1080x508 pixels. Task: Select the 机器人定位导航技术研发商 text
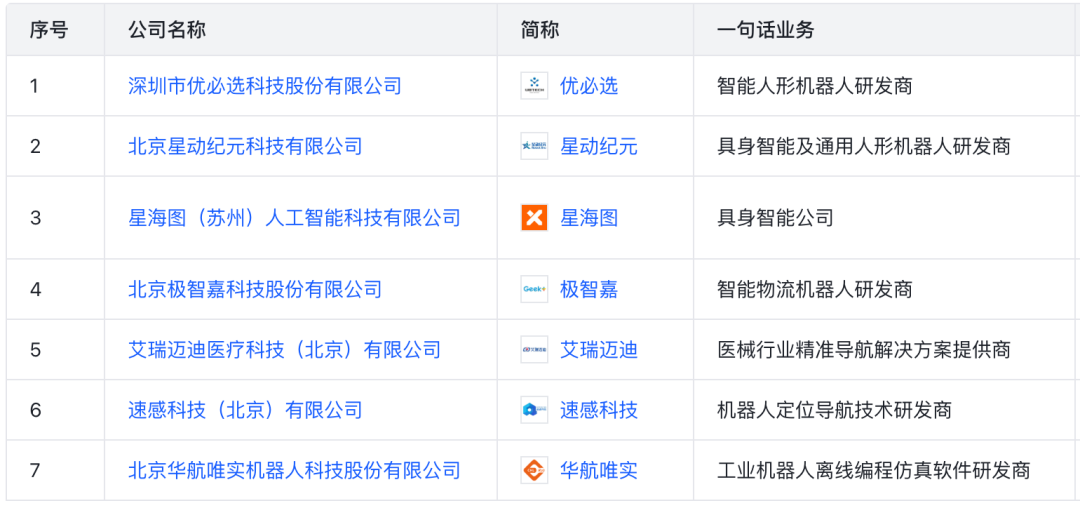pyautogui.click(x=834, y=410)
